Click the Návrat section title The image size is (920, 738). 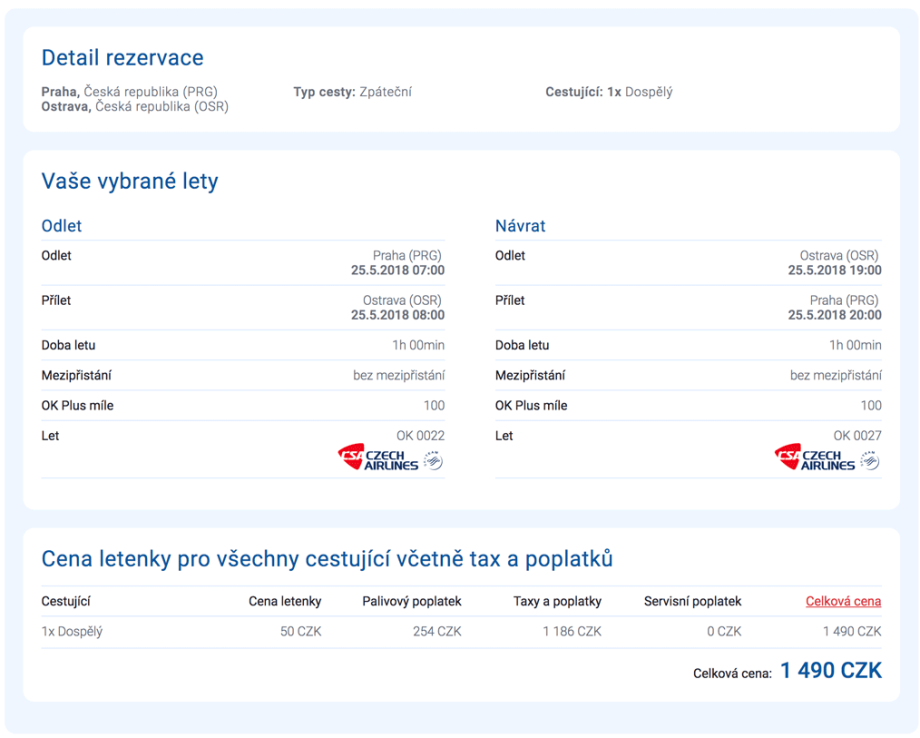click(x=520, y=226)
